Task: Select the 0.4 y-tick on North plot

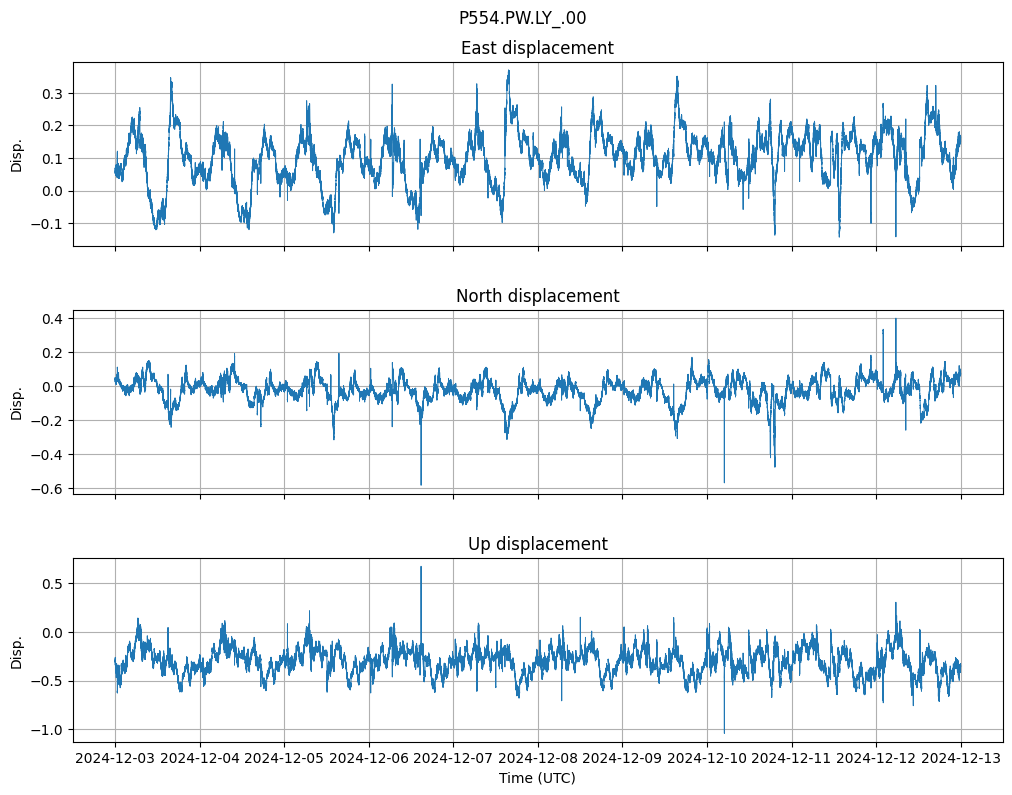Action: tap(49, 318)
